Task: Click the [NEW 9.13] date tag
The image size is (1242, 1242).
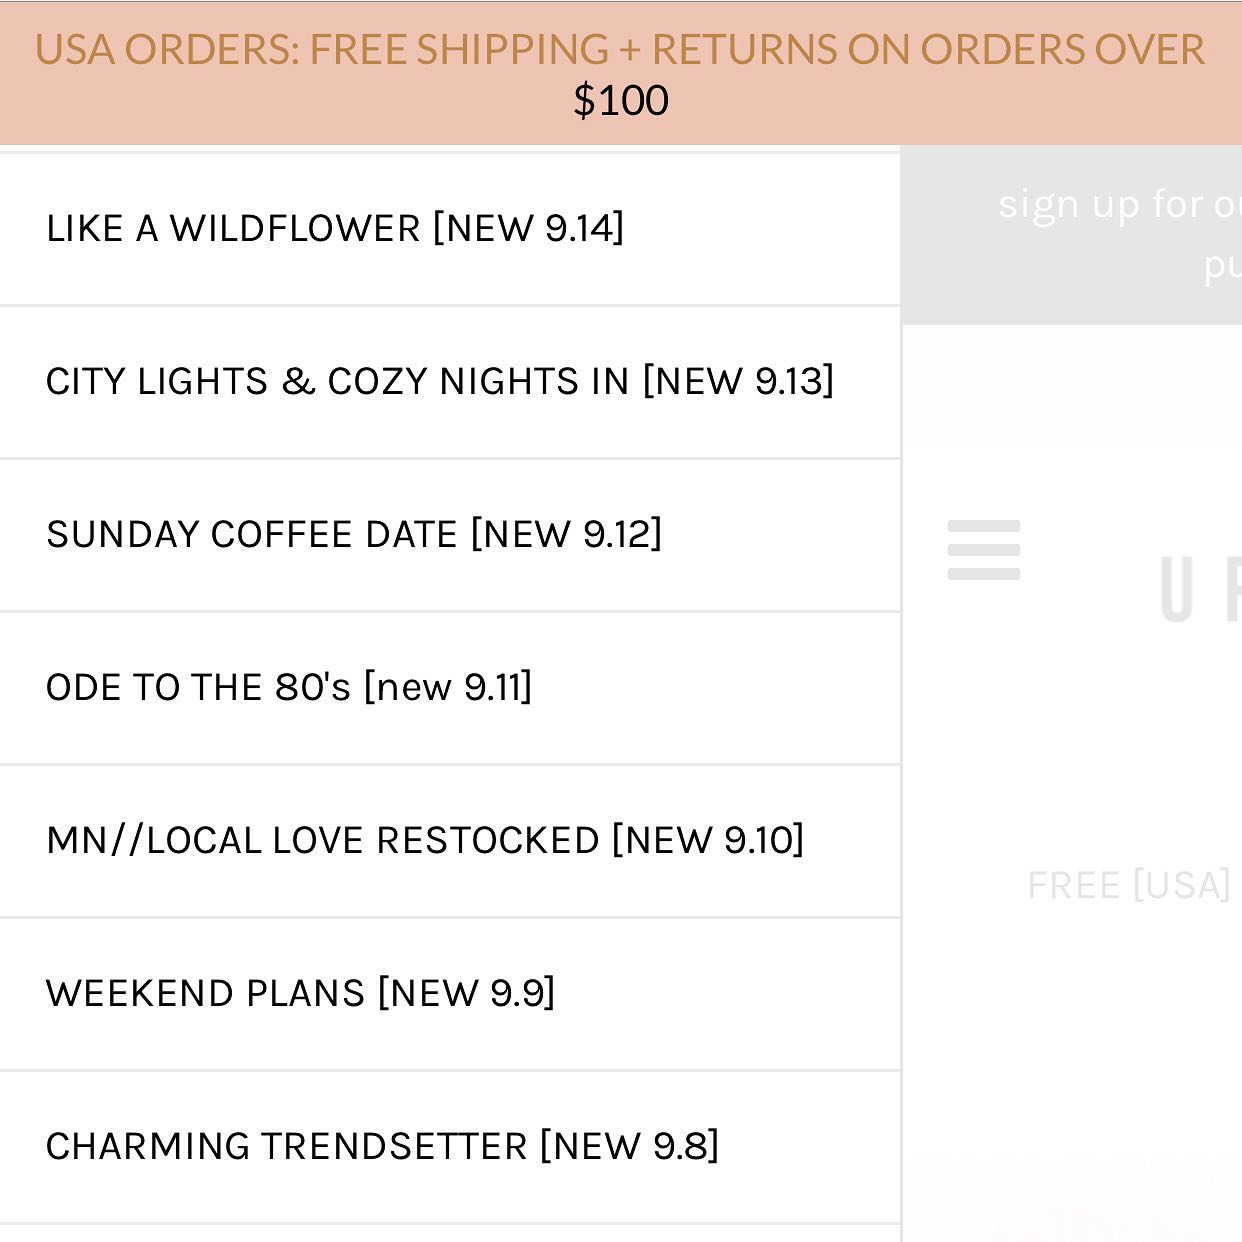Action: (x=738, y=382)
